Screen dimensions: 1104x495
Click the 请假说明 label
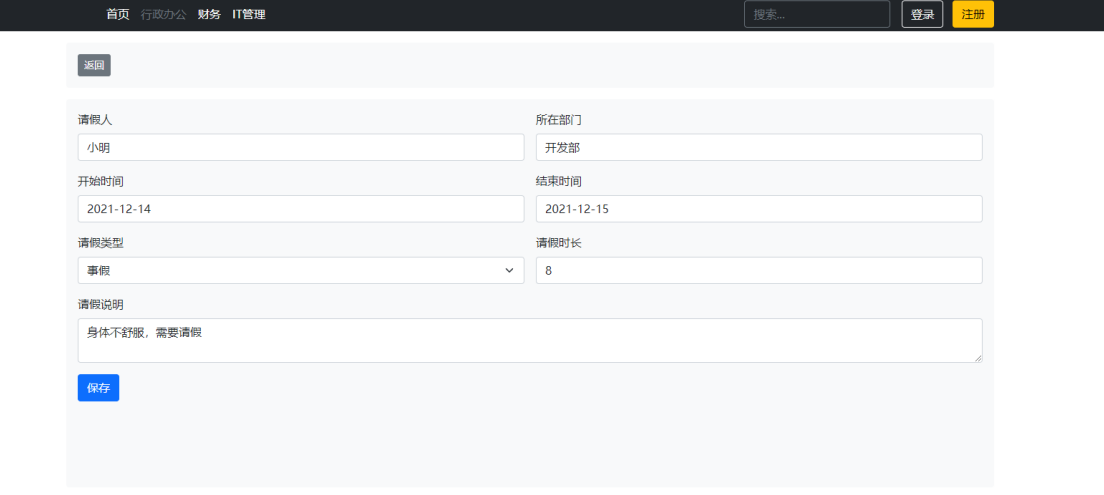coord(101,305)
